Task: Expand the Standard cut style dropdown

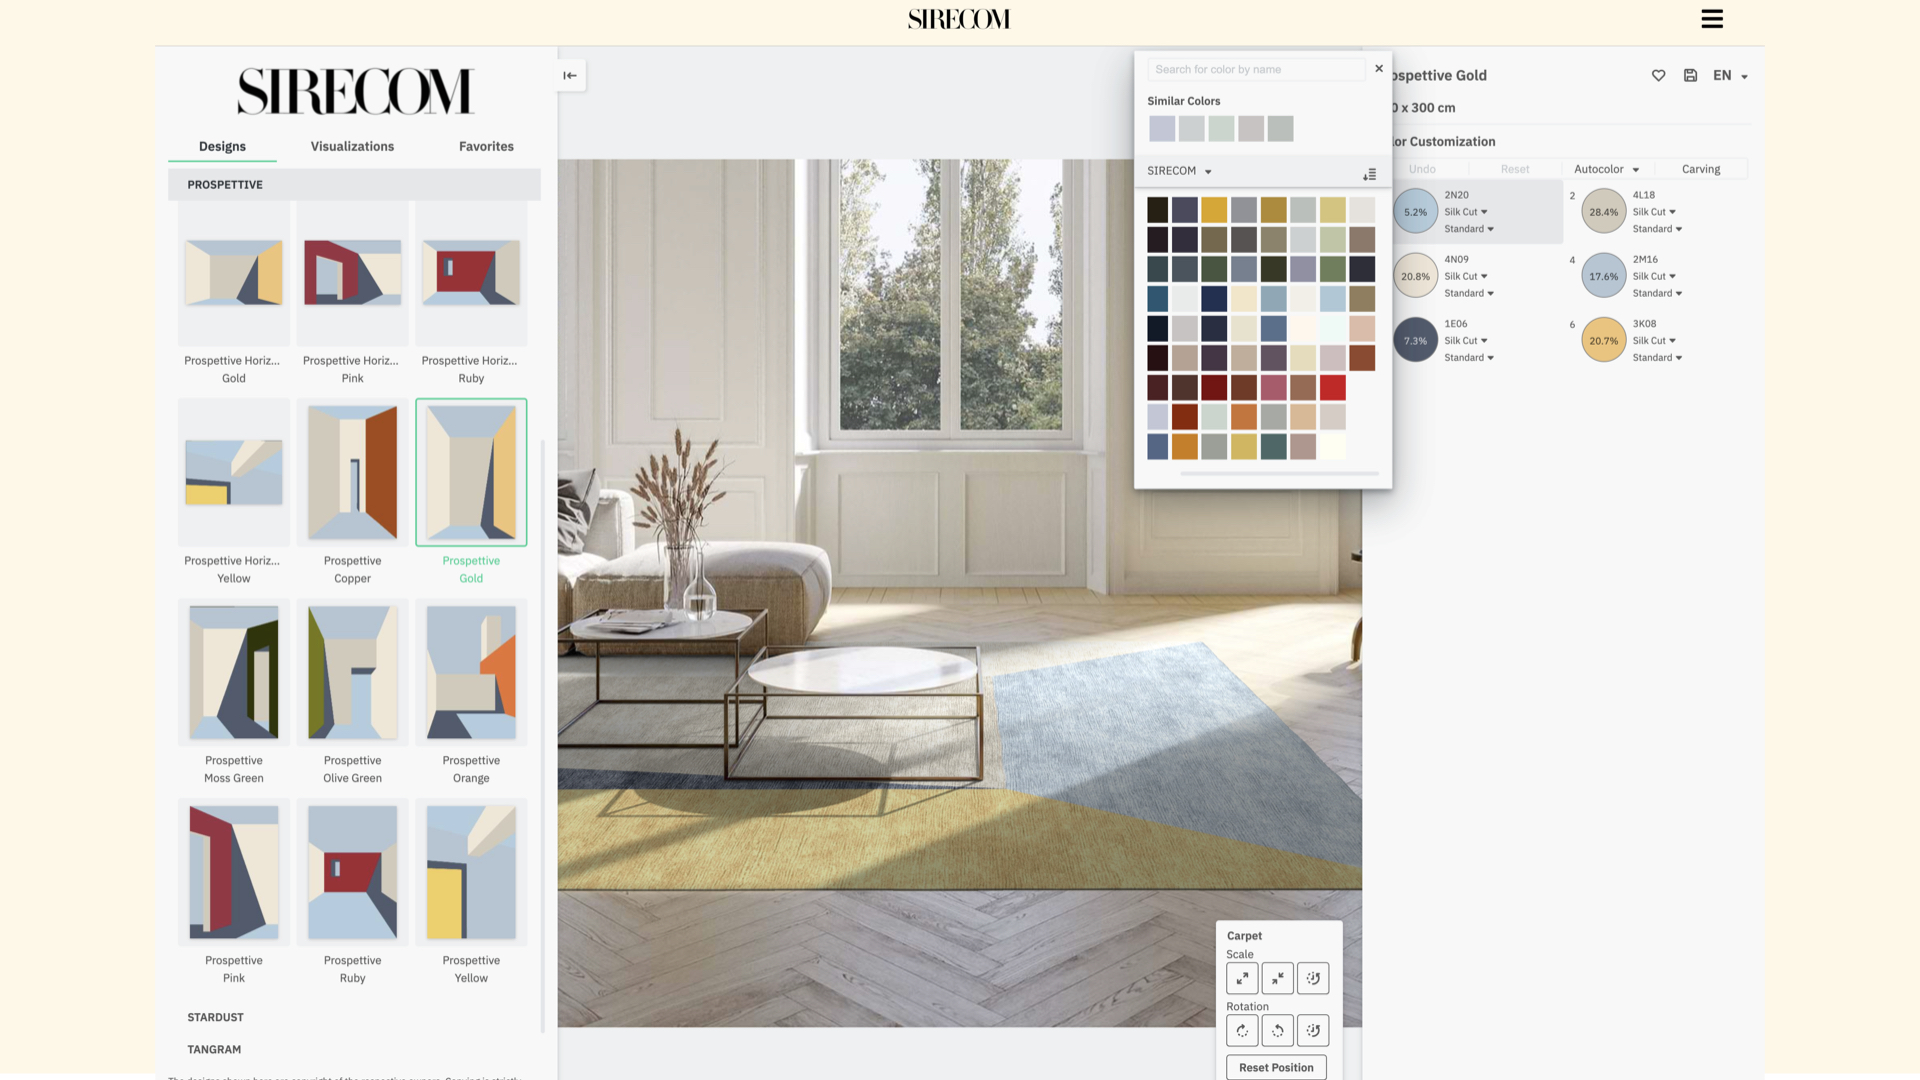Action: (x=1468, y=229)
